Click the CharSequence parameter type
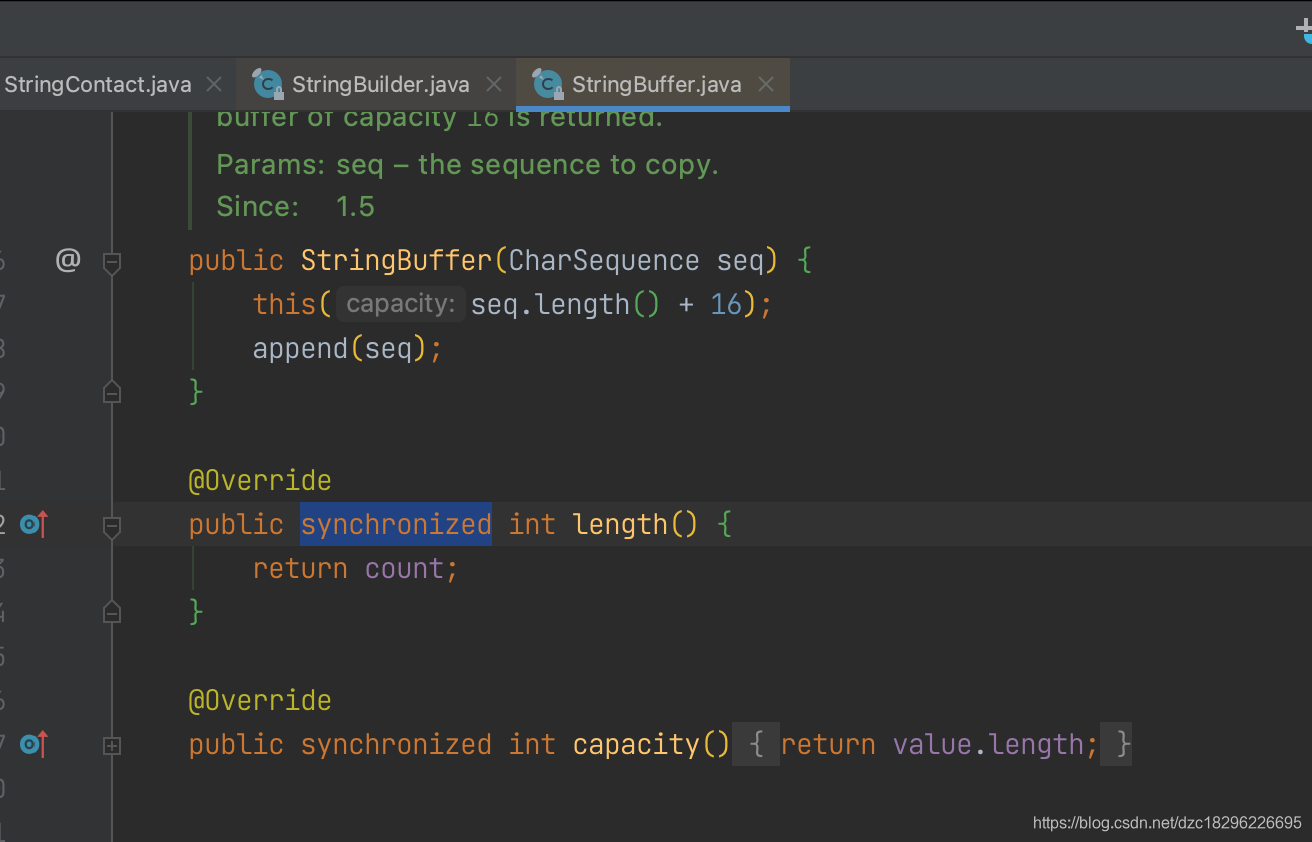This screenshot has width=1312, height=842. click(604, 261)
